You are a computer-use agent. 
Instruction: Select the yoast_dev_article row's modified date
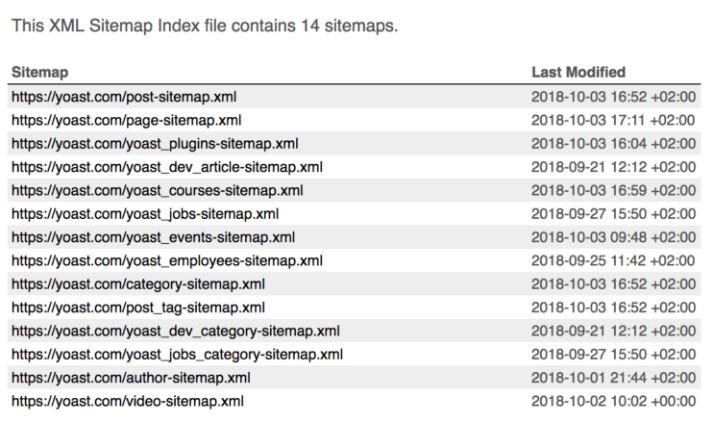(613, 167)
